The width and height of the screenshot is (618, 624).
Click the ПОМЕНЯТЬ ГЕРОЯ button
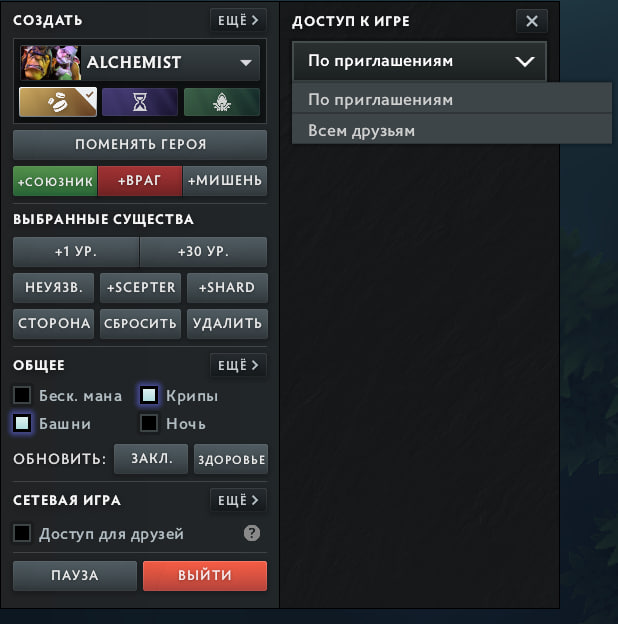(140, 144)
